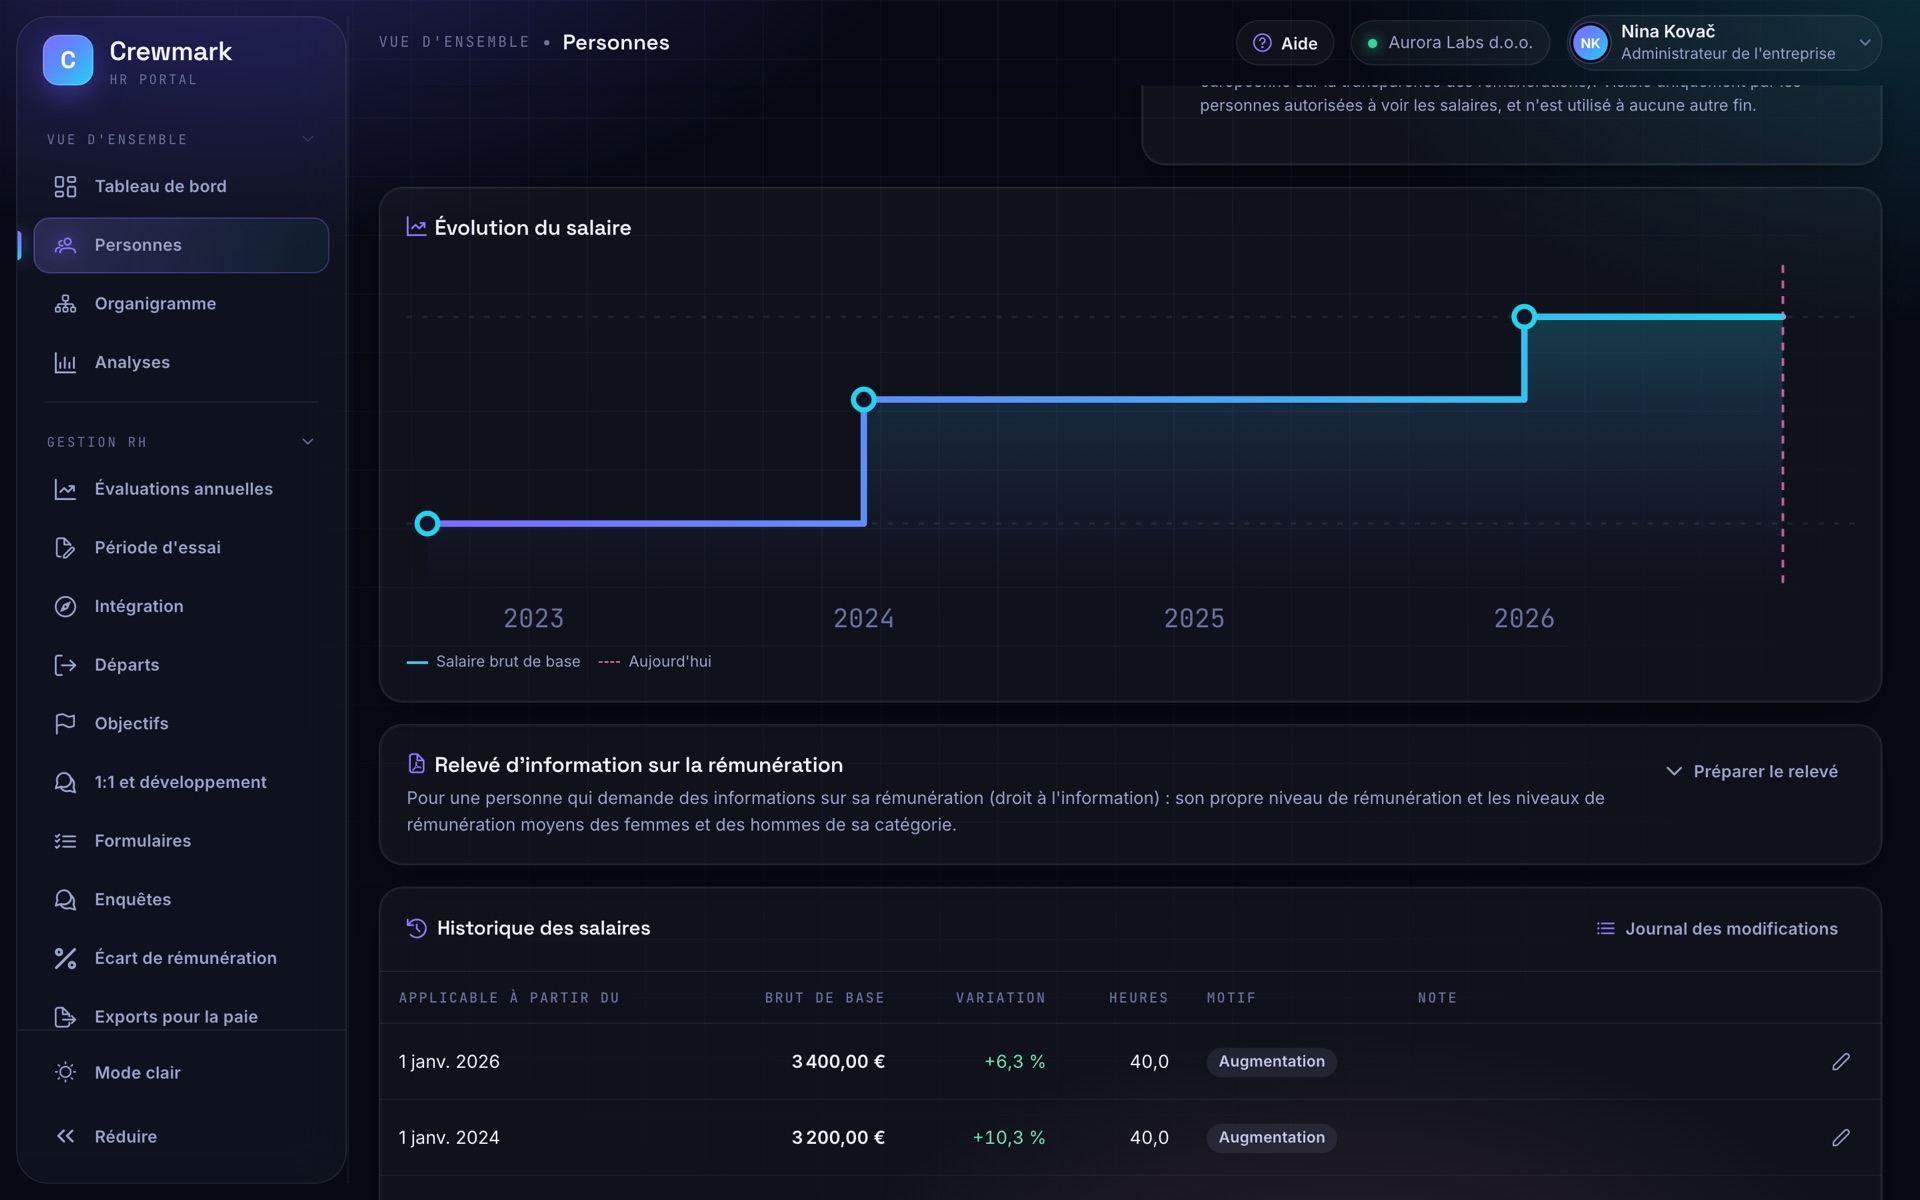The image size is (1920, 1200).
Task: Edit the 1 janv. 2024 salary row
Action: pos(1841,1137)
